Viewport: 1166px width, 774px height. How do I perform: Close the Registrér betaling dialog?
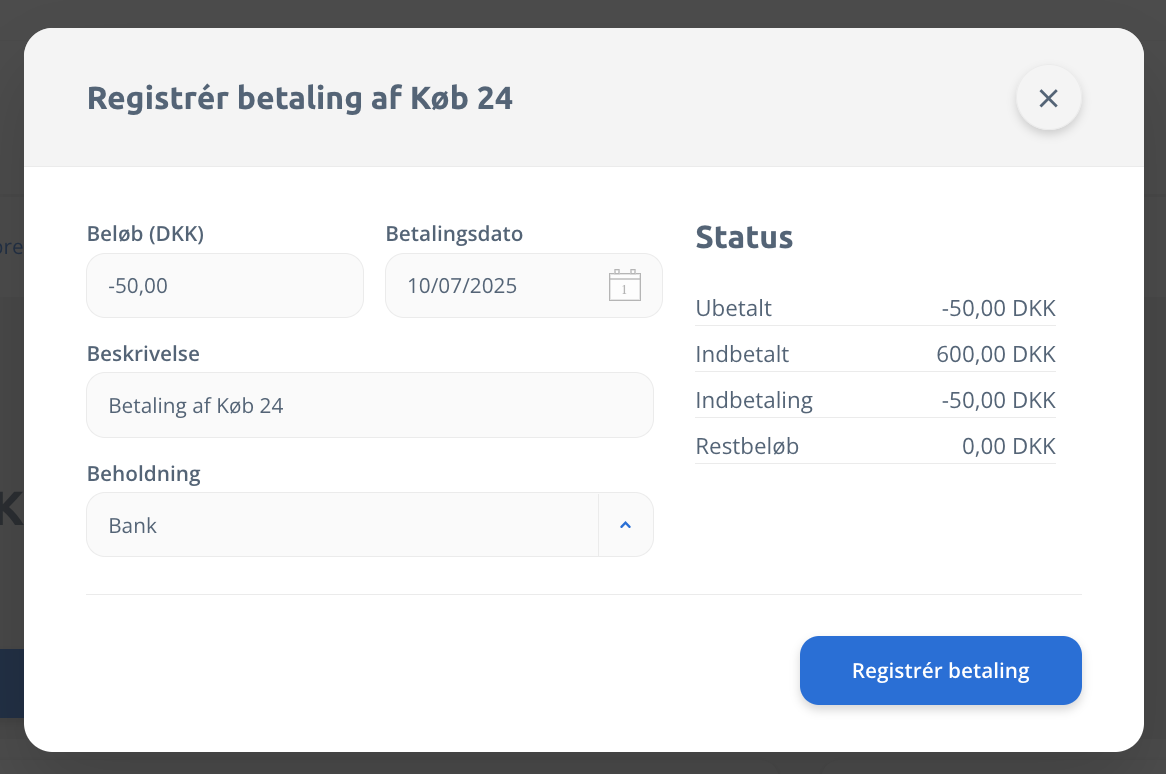1048,98
